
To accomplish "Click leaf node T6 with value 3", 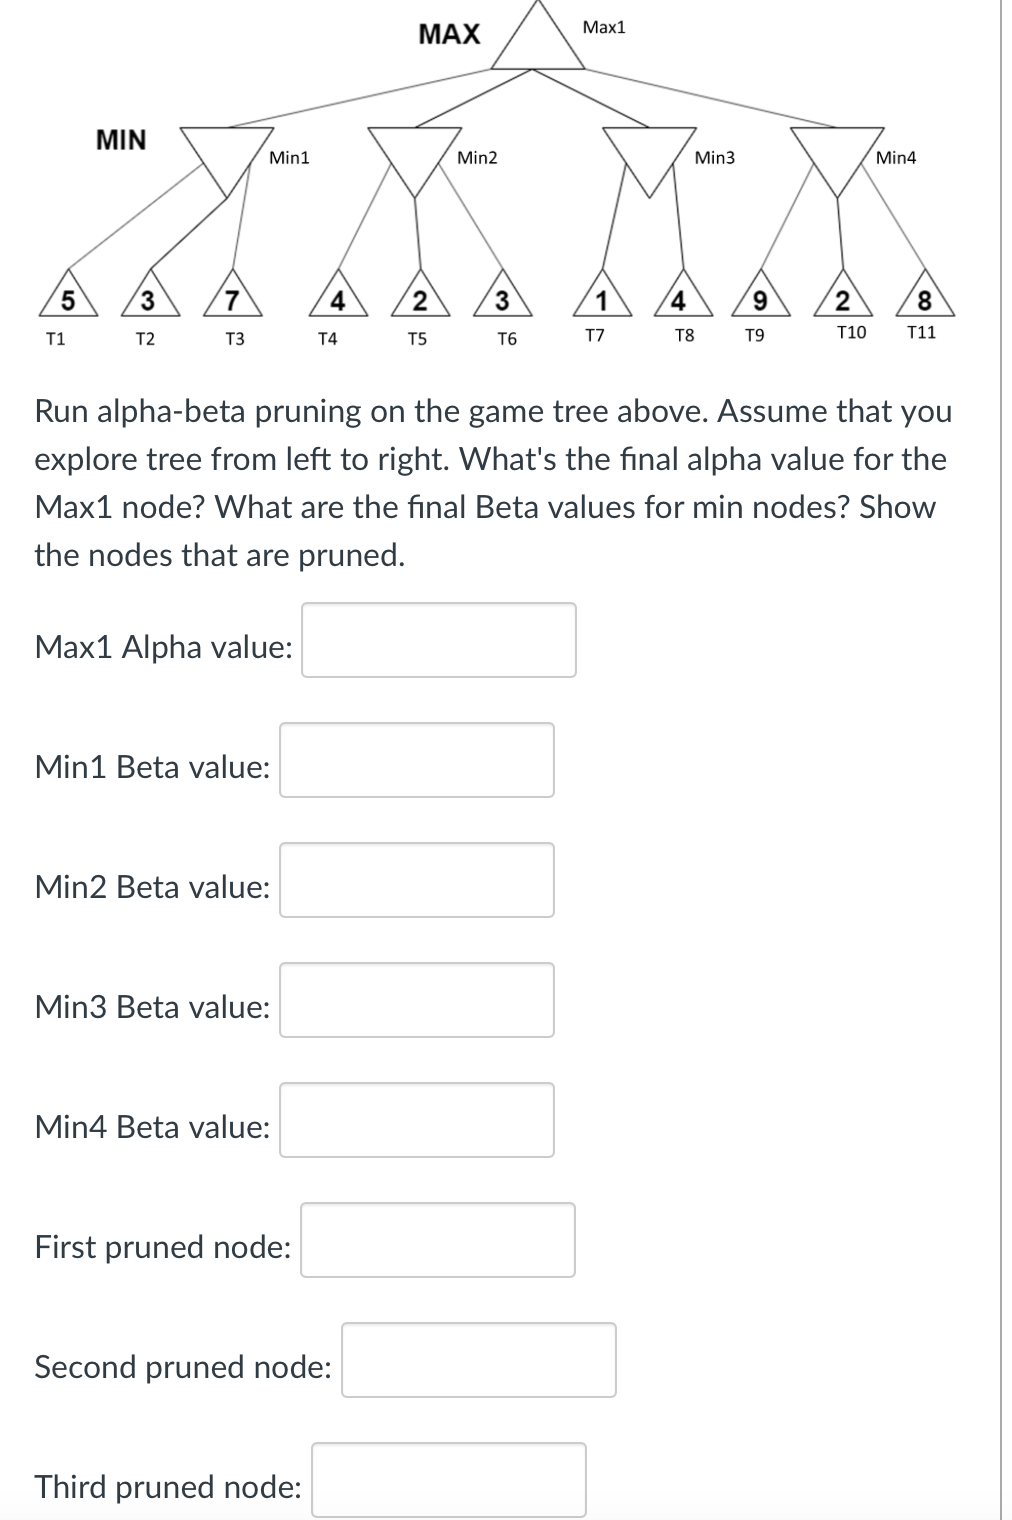I will point(503,298).
